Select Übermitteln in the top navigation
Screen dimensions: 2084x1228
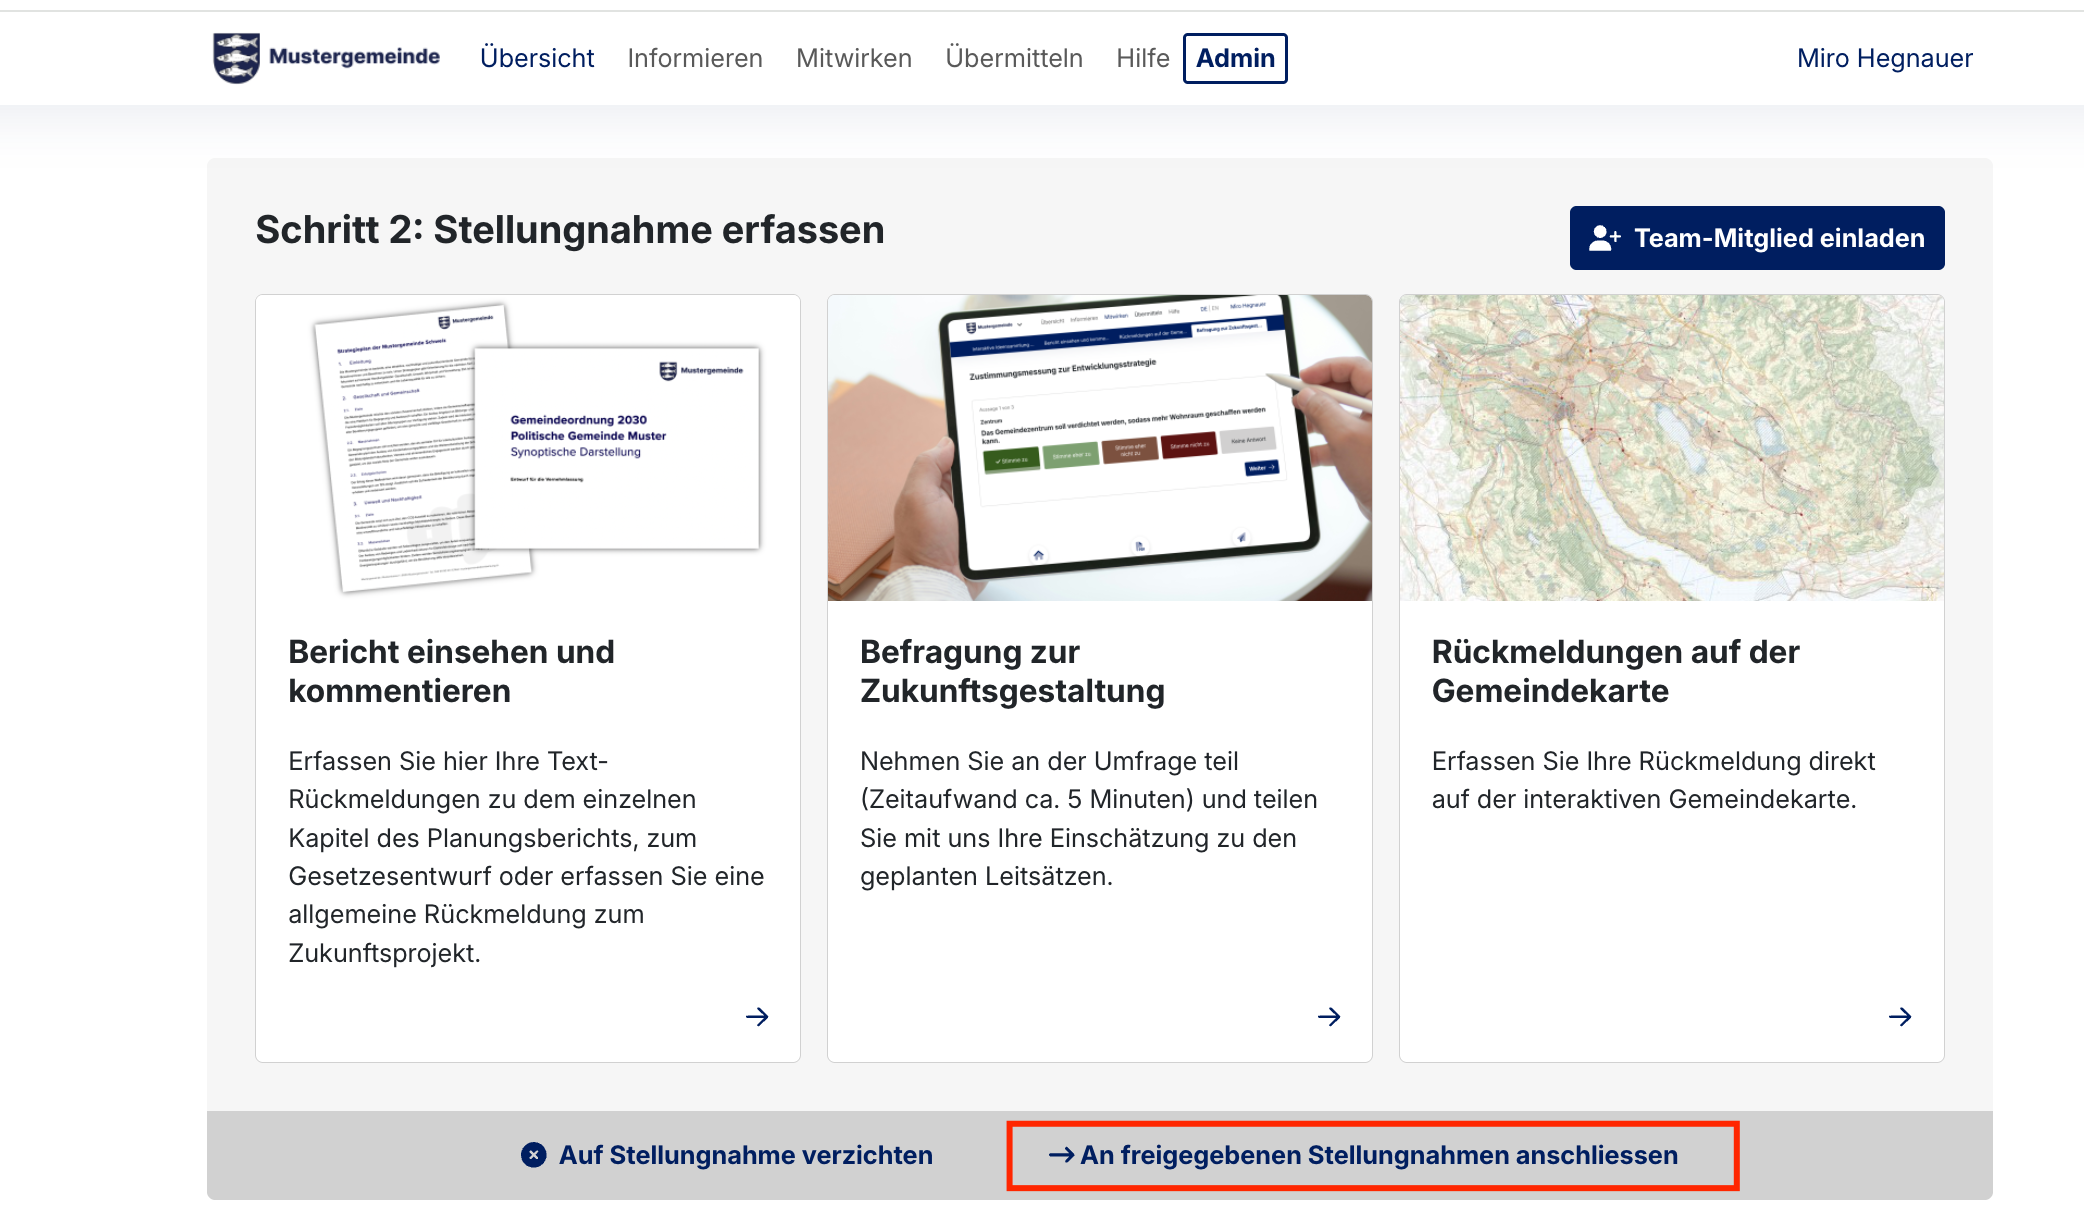click(x=1014, y=58)
